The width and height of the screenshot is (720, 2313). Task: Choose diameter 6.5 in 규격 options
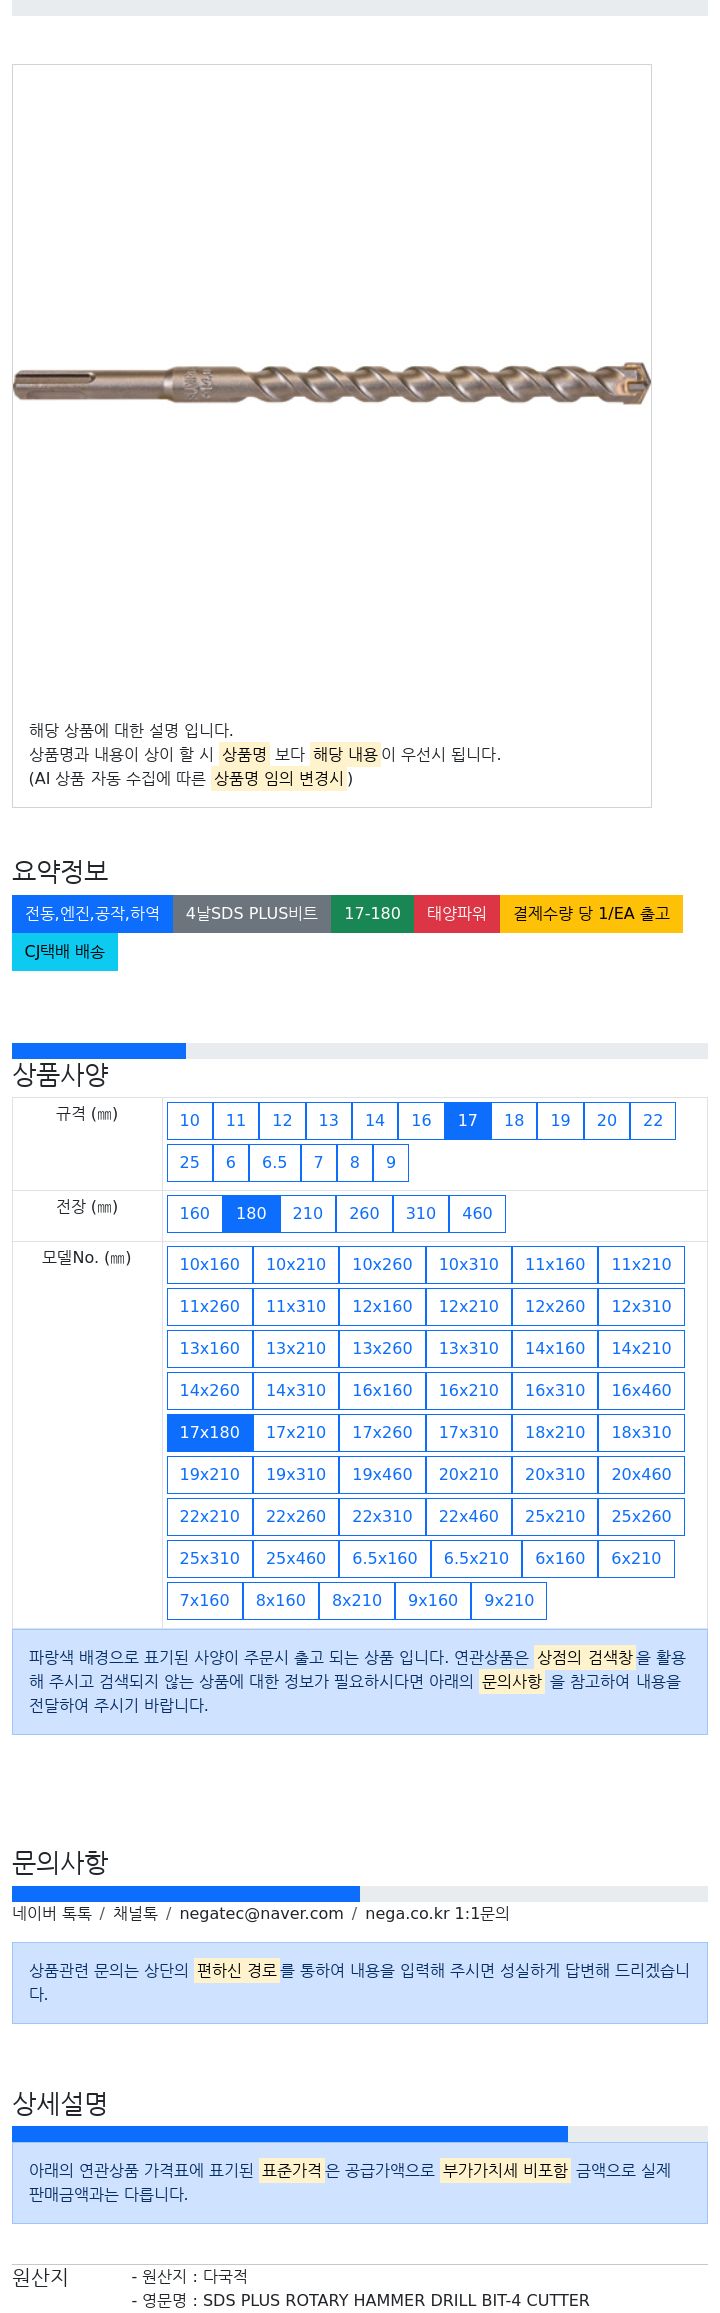[x=275, y=1163]
